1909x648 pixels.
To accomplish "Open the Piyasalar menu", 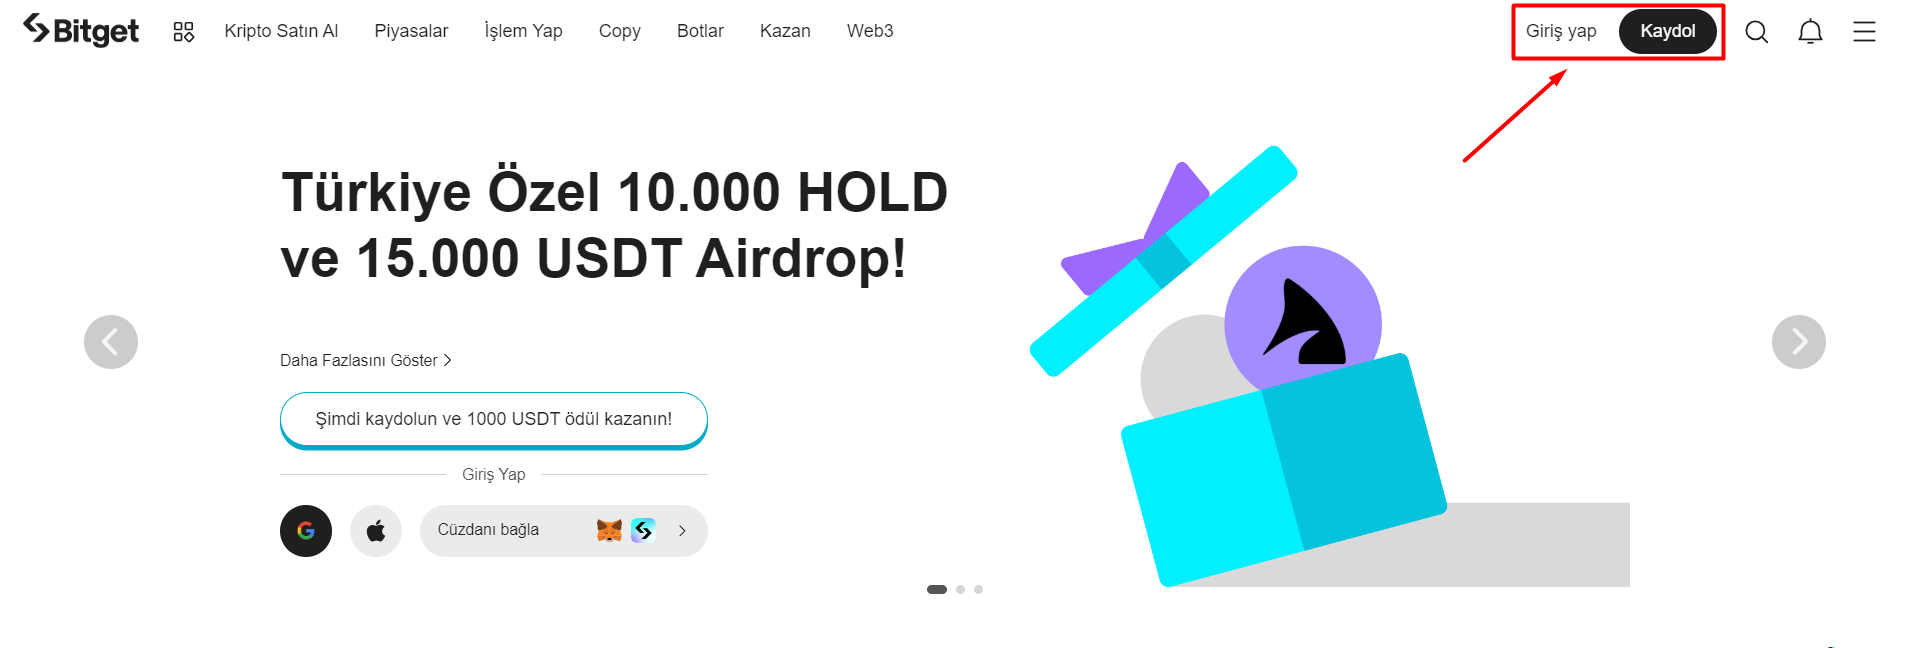I will point(411,31).
